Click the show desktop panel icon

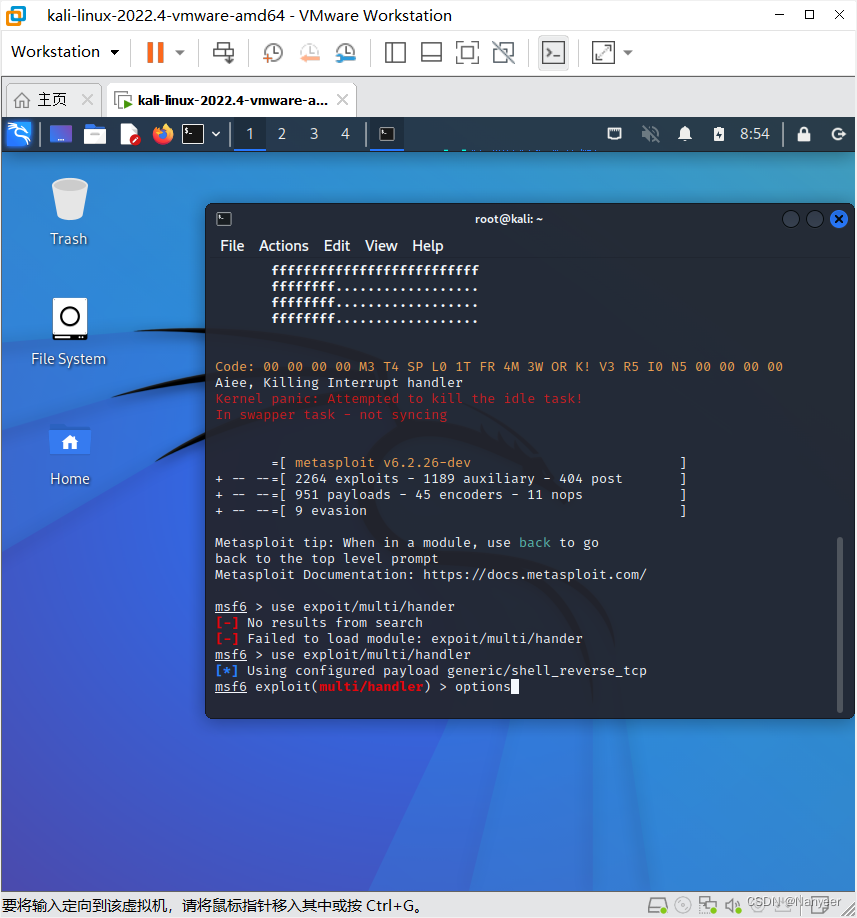(61, 134)
